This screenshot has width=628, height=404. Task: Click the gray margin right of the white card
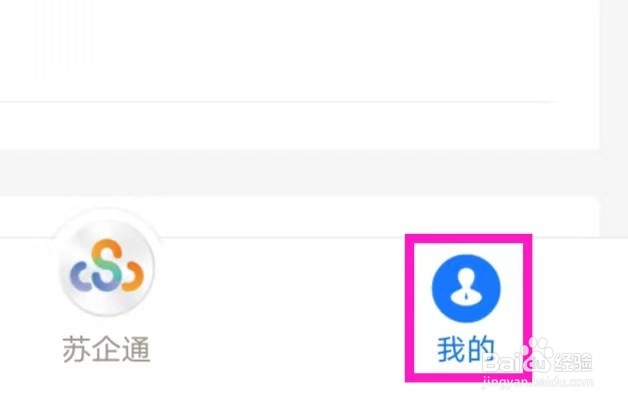614,120
